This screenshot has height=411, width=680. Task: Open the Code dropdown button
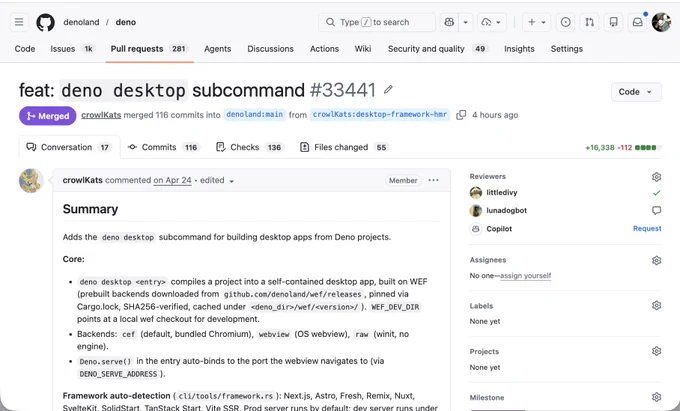tap(636, 92)
